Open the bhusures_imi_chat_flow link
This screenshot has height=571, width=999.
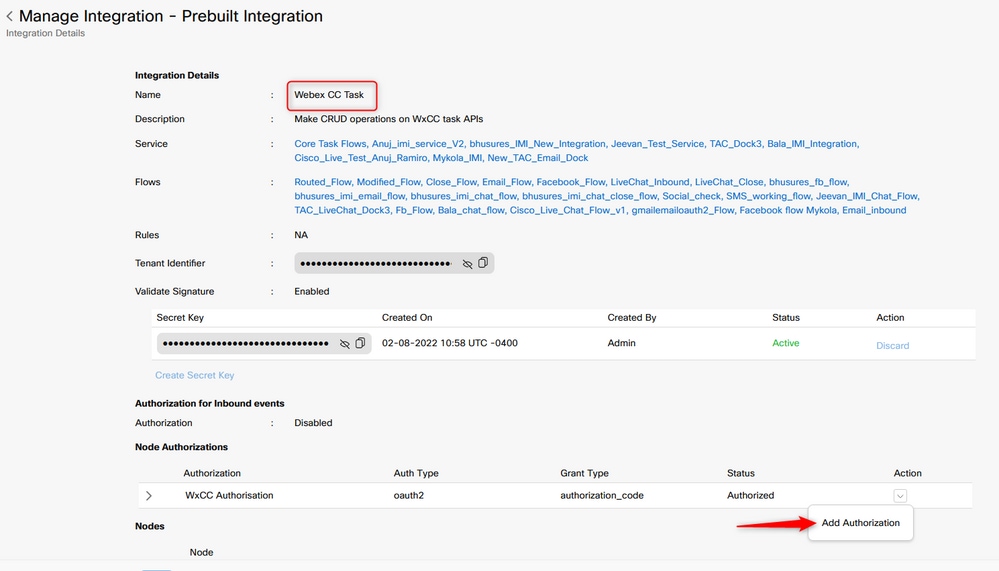464,196
